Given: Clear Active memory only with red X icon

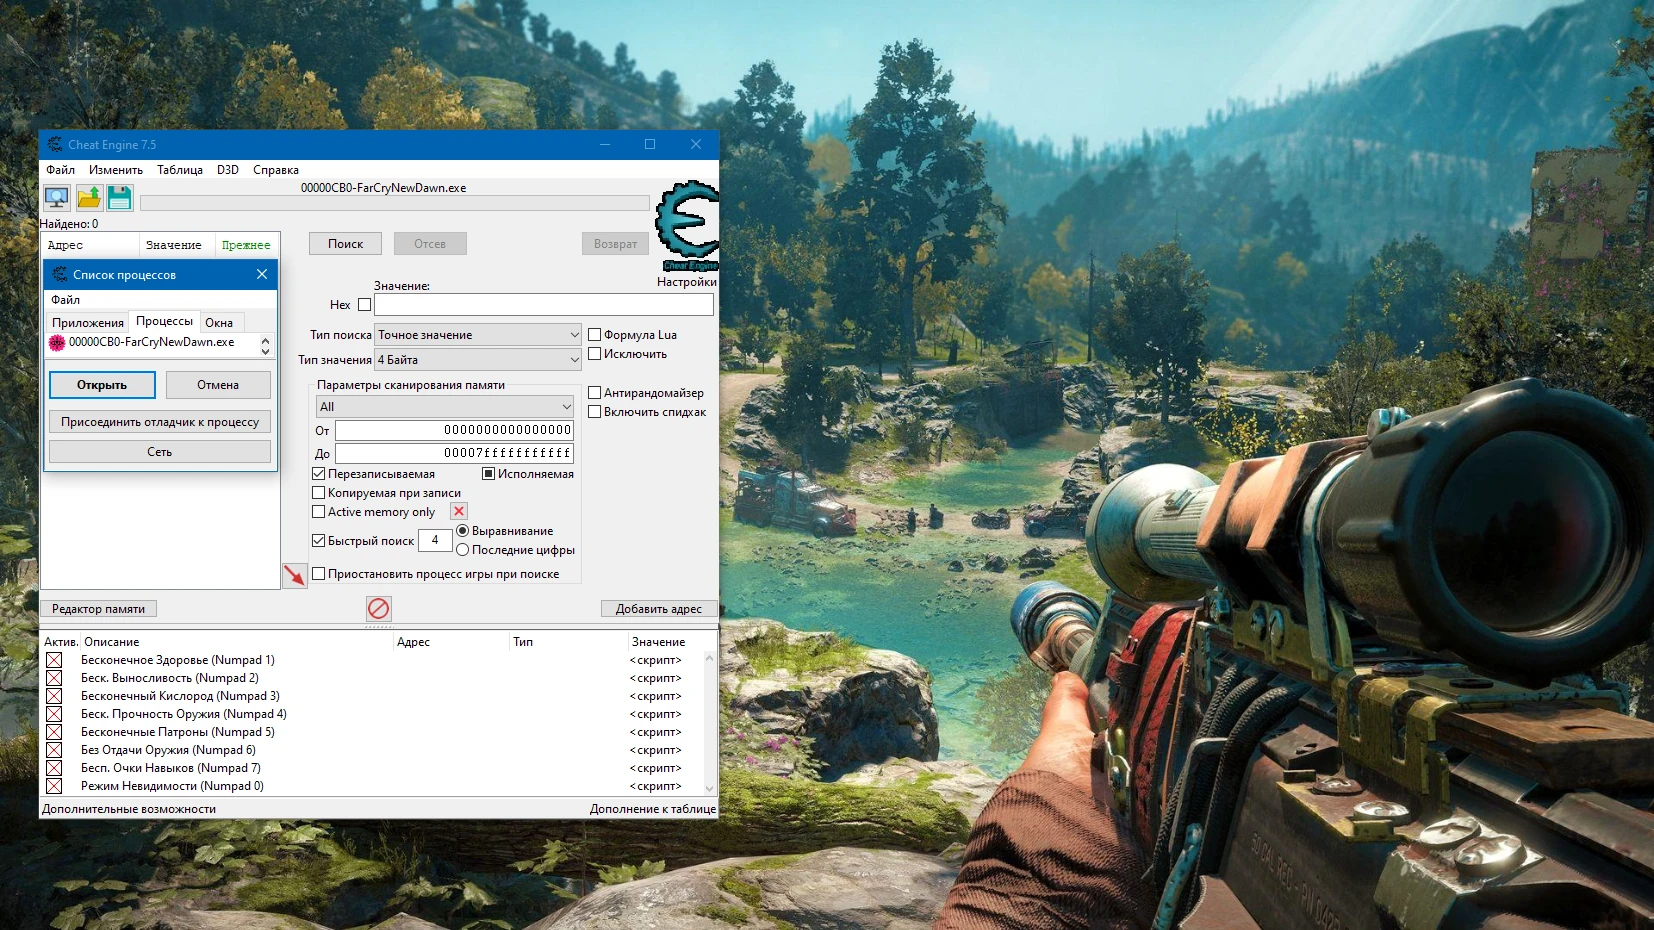Looking at the screenshot, I should coord(458,511).
